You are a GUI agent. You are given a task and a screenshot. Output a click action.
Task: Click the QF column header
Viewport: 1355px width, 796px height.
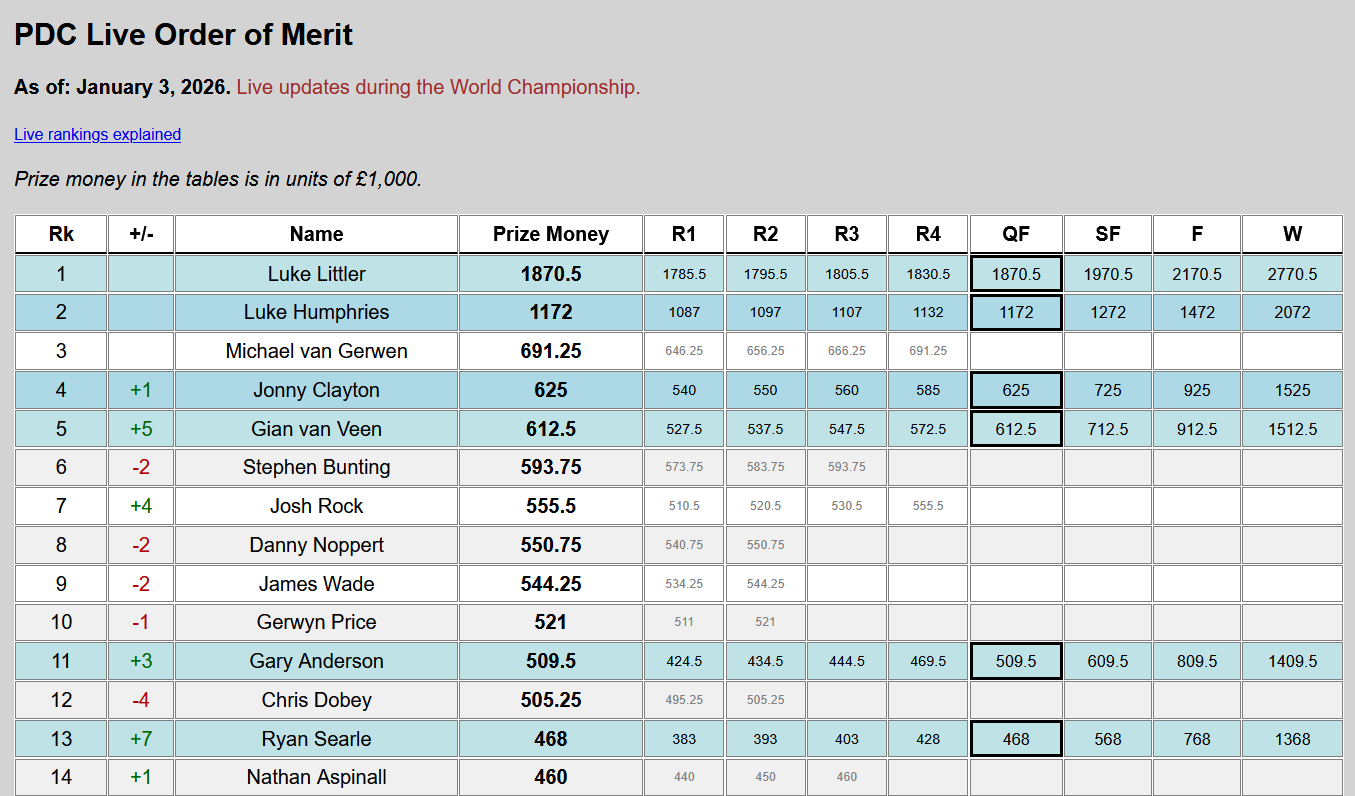[x=1015, y=234]
